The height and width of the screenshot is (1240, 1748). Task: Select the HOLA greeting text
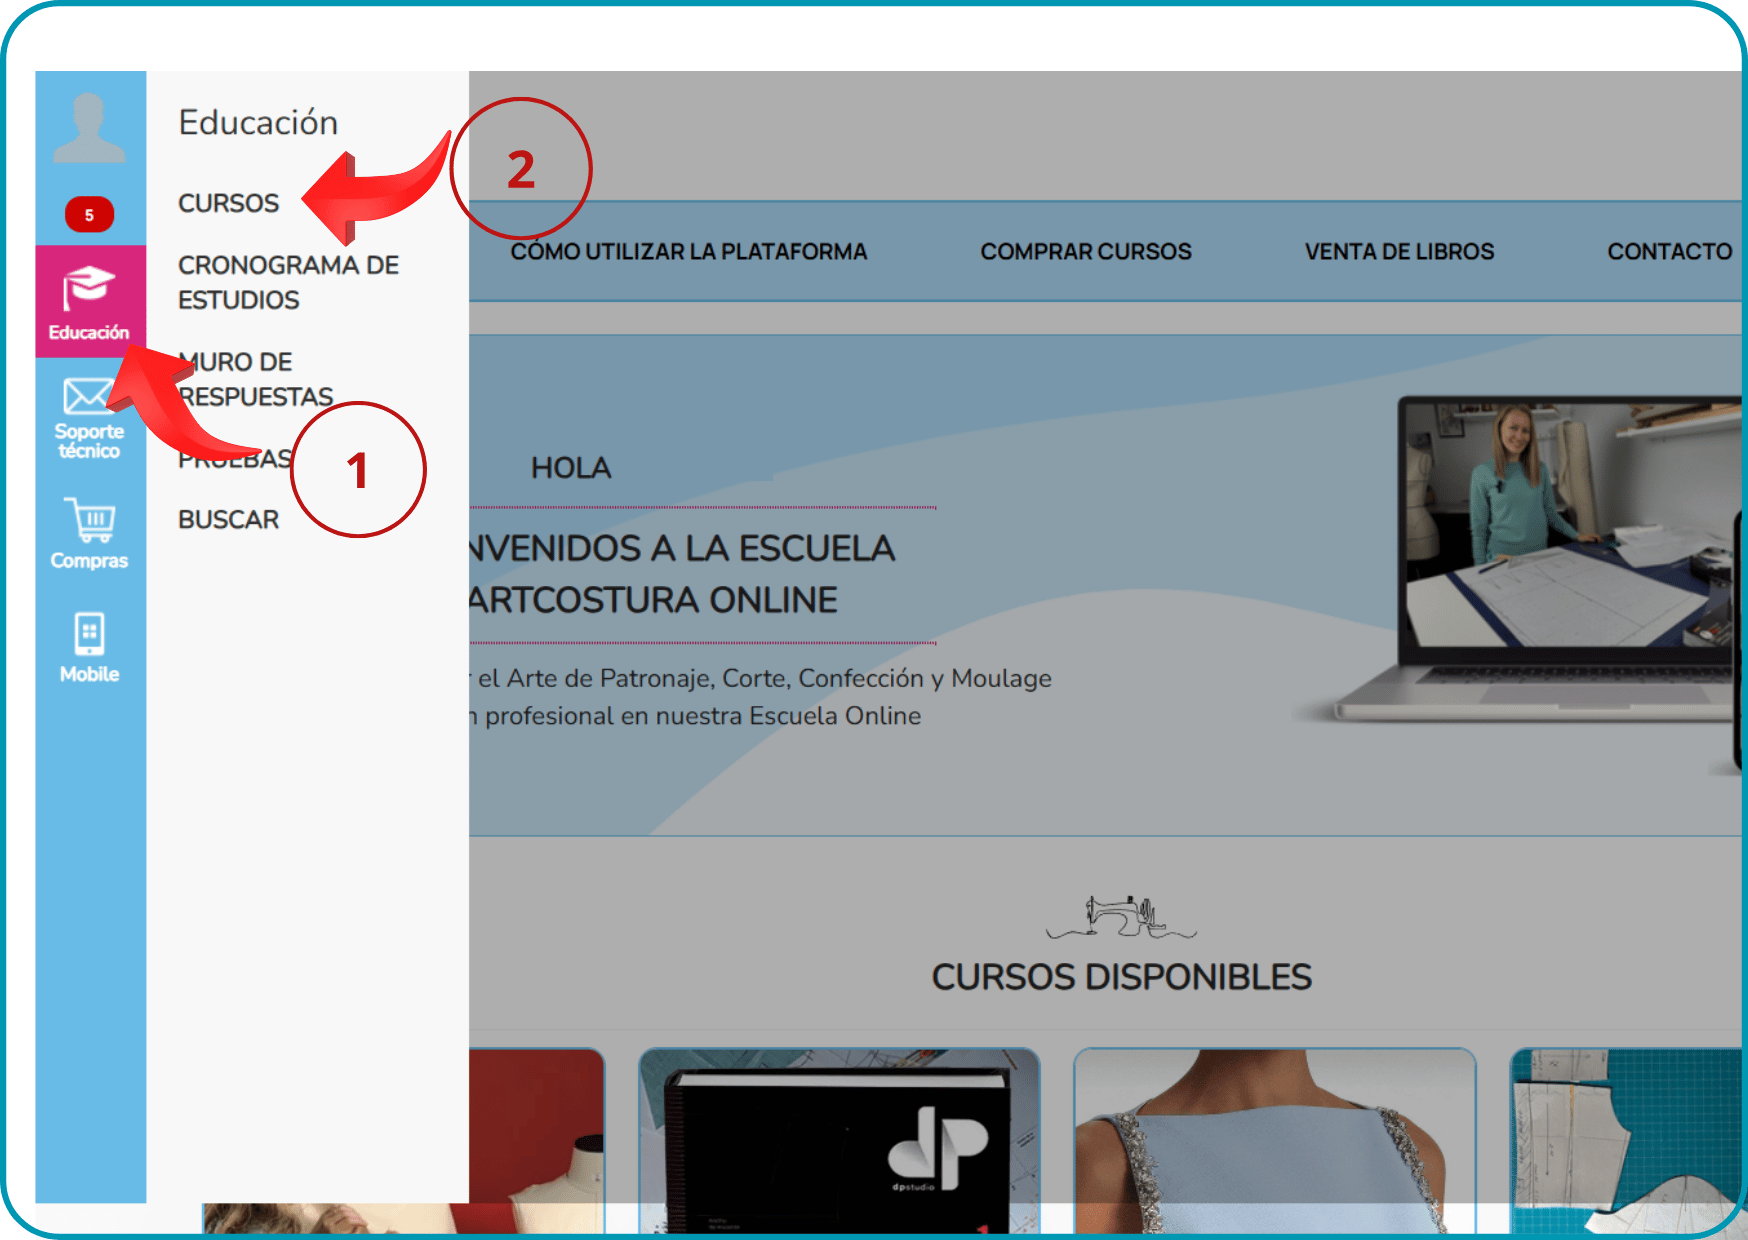571,468
